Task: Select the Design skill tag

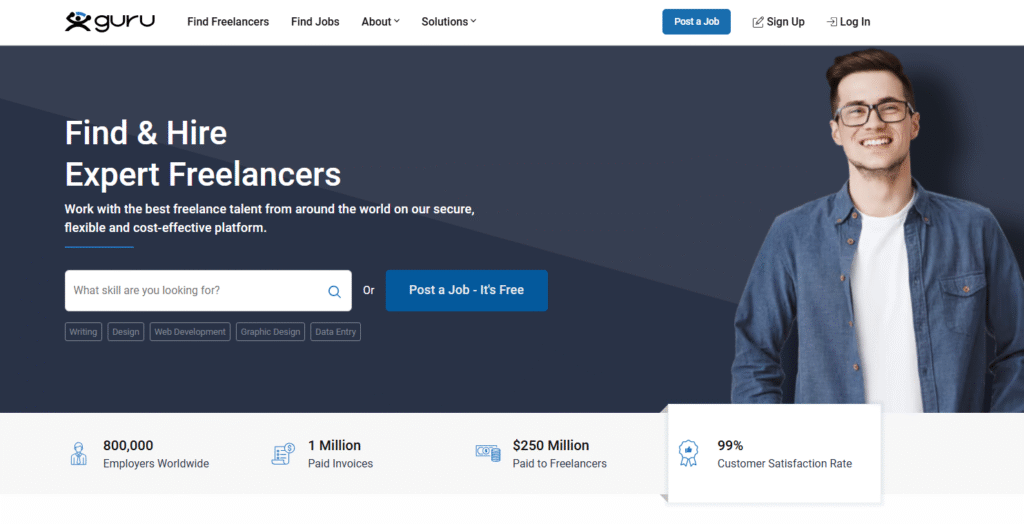Action: (125, 332)
